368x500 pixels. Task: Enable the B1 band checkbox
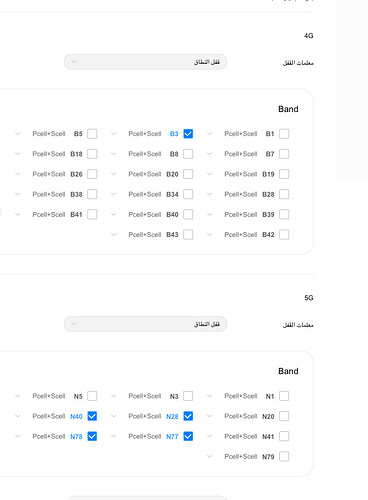pos(284,134)
